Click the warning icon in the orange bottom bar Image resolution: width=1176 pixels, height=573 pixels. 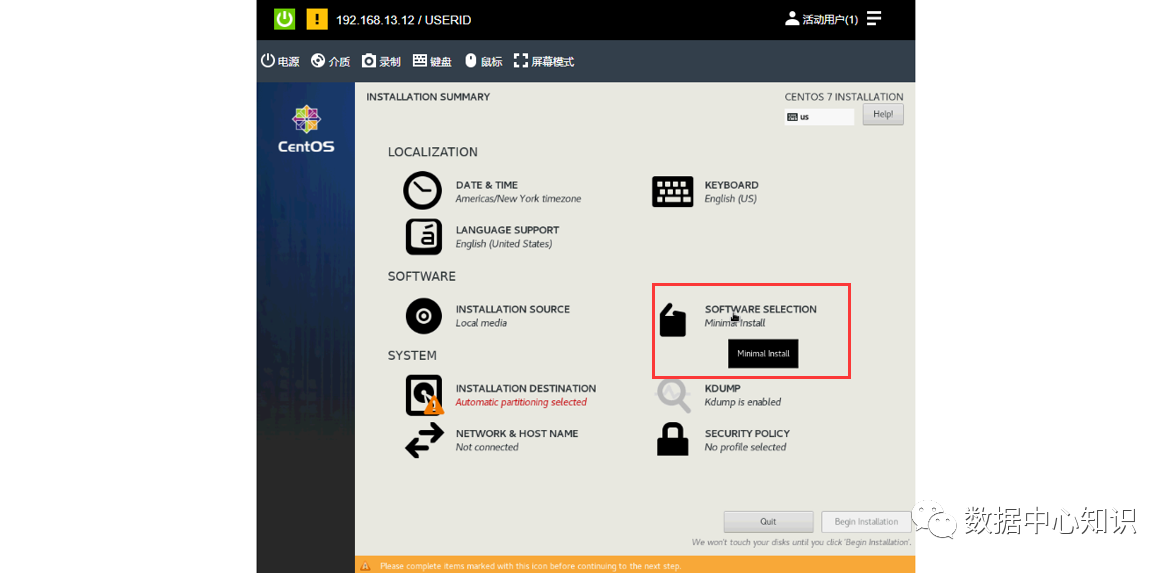click(x=365, y=566)
